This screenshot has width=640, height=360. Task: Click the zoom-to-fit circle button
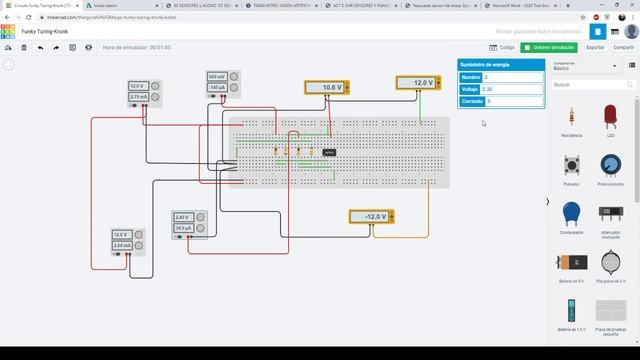click(x=8, y=64)
